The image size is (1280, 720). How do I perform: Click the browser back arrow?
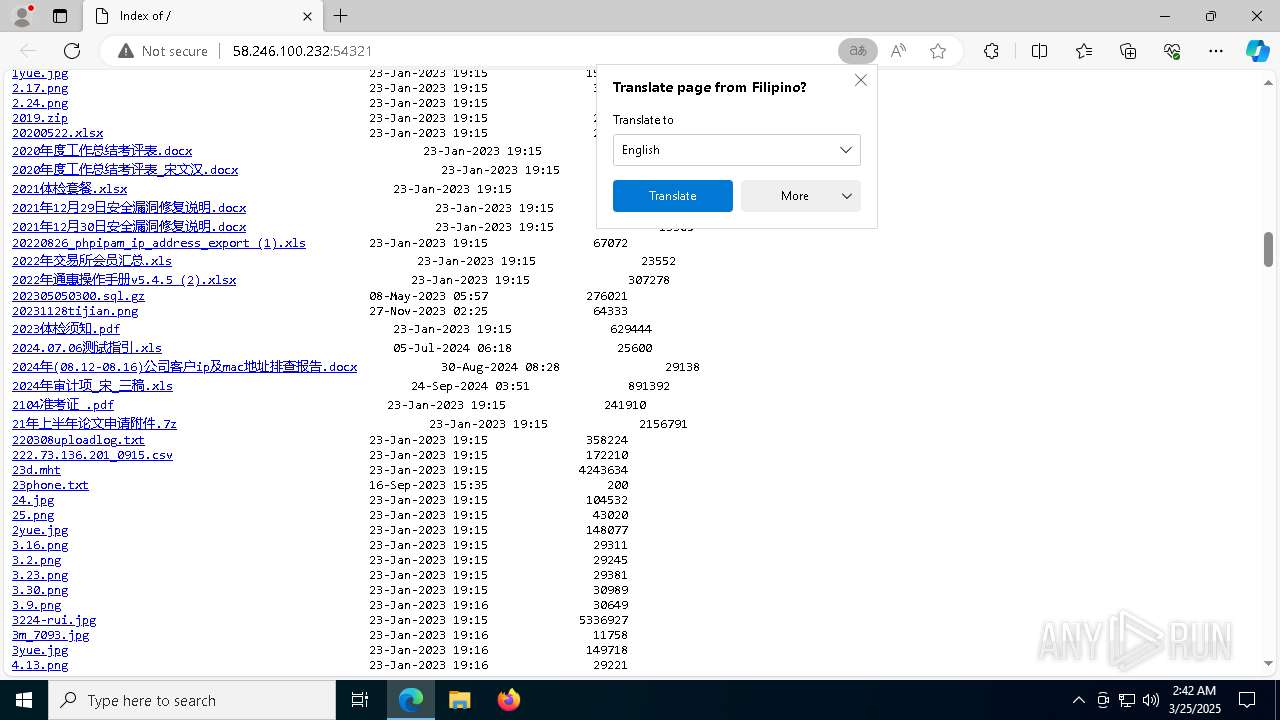click(x=28, y=51)
